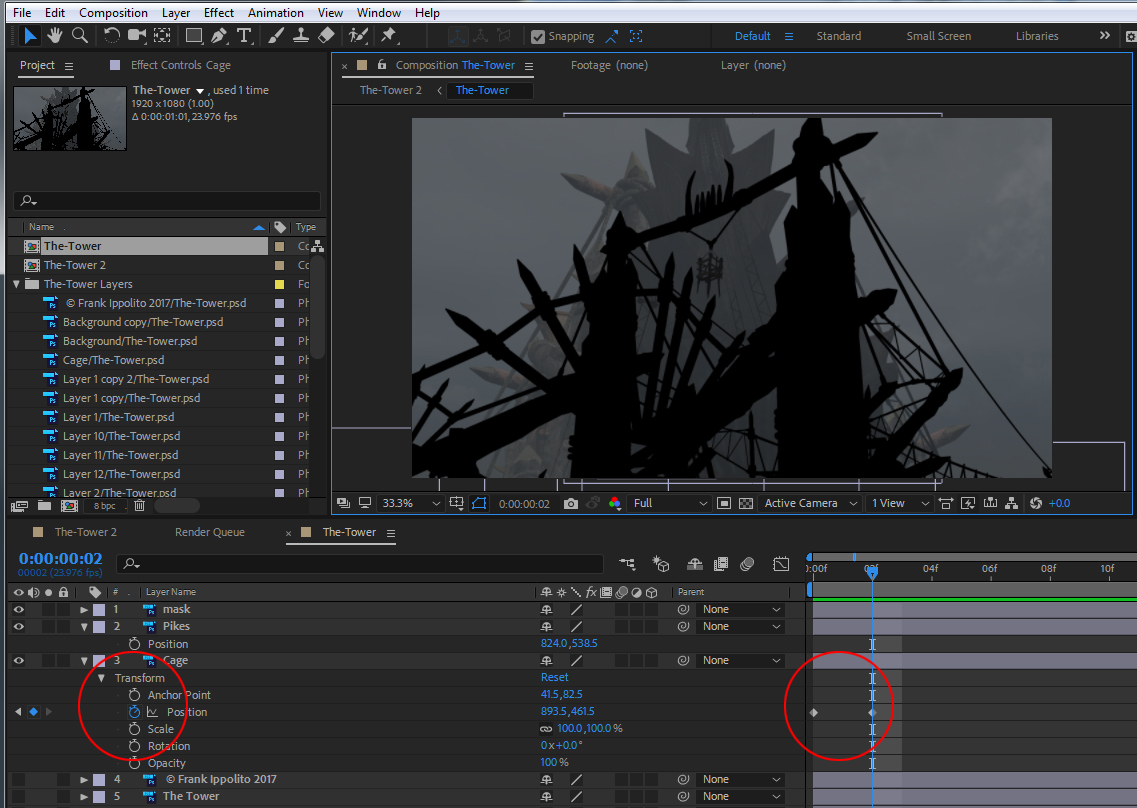Viewport: 1137px width, 808px height.
Task: Click the Show Channel color icon
Action: 615,503
